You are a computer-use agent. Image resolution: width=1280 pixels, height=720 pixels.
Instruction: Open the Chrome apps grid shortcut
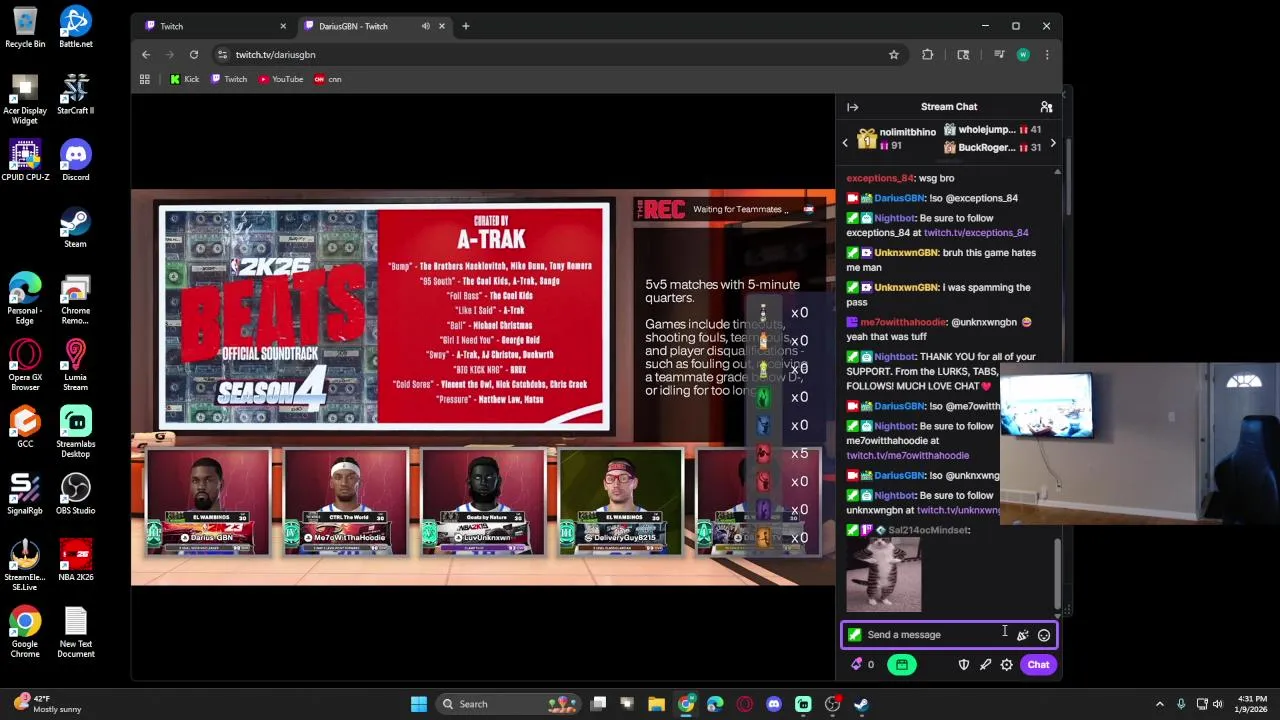145,79
